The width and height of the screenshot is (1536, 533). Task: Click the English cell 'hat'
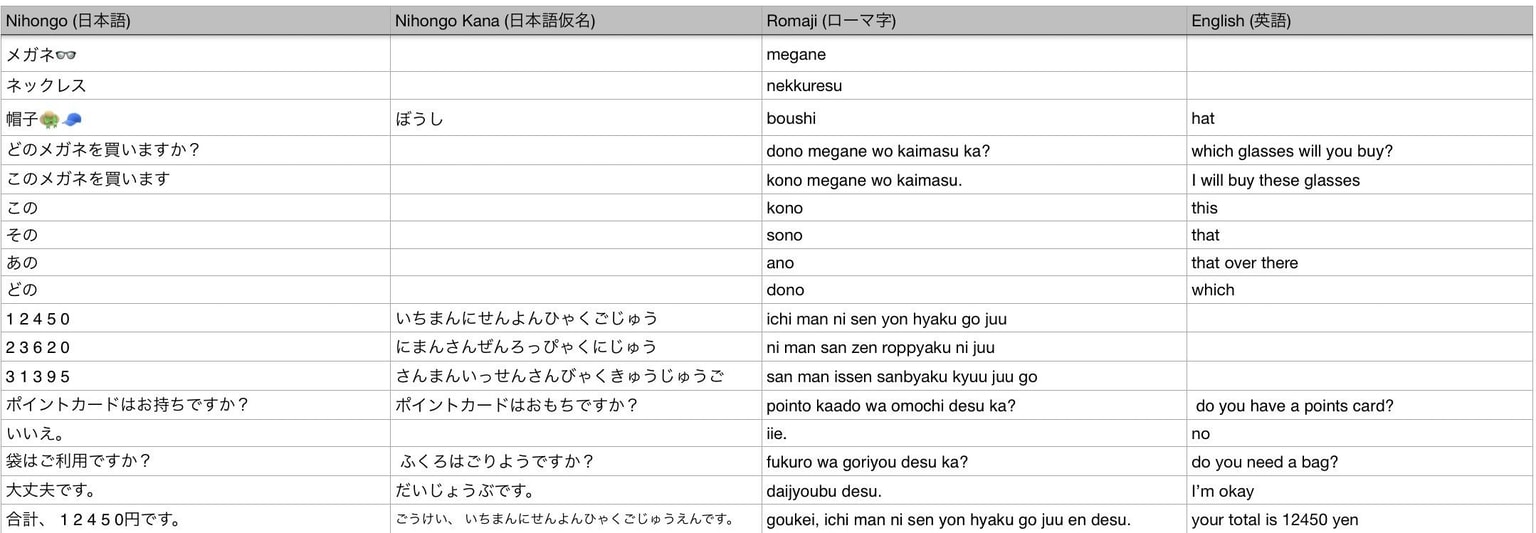[x=1360, y=118]
